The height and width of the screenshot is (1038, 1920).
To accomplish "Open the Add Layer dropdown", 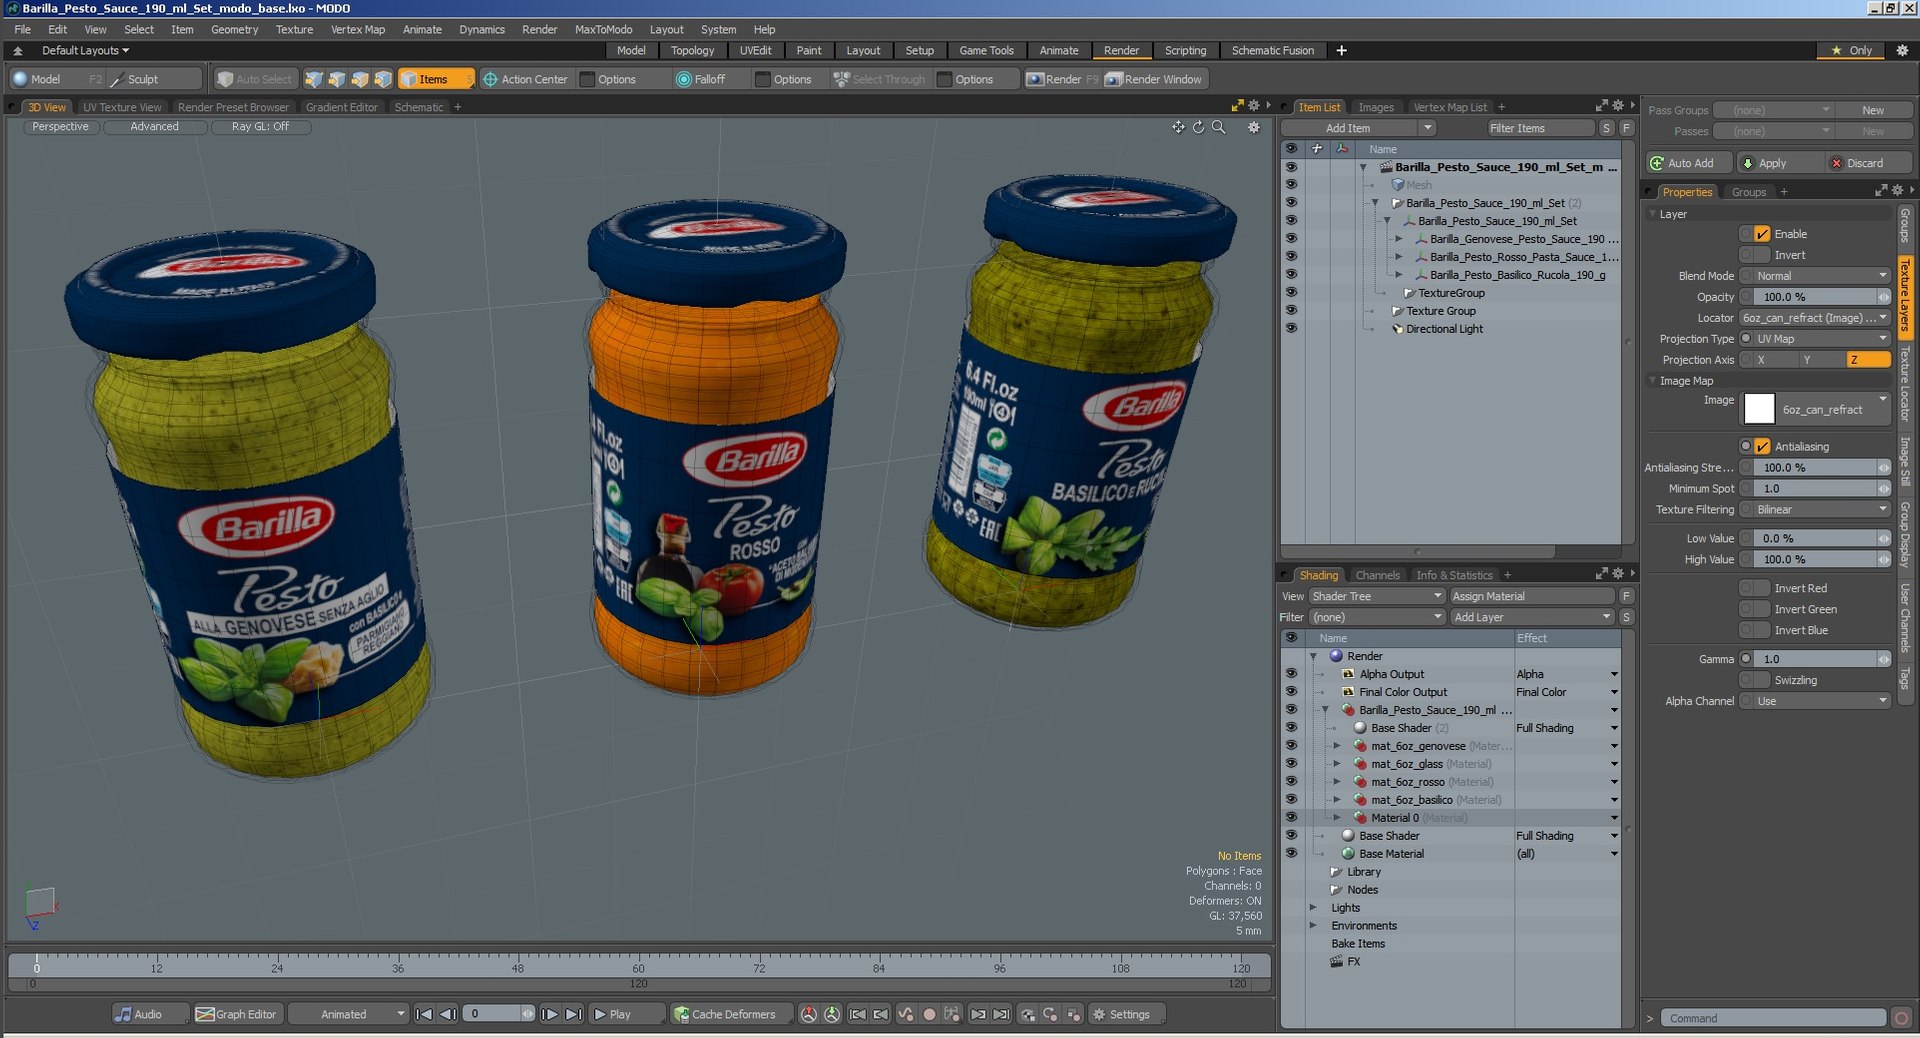I will click(1532, 617).
